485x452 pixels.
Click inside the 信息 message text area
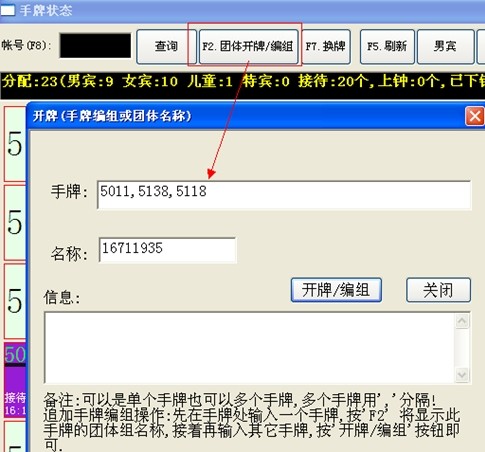coord(250,348)
